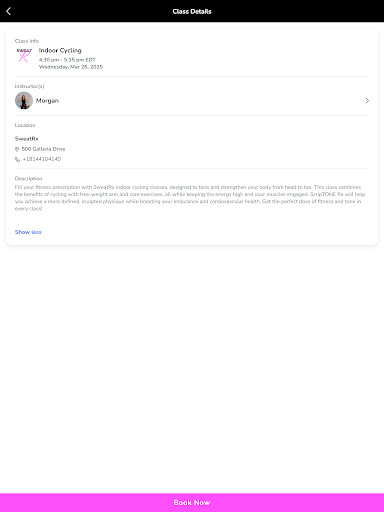The width and height of the screenshot is (384, 512).
Task: Click the Class Details header title
Action: (x=192, y=11)
